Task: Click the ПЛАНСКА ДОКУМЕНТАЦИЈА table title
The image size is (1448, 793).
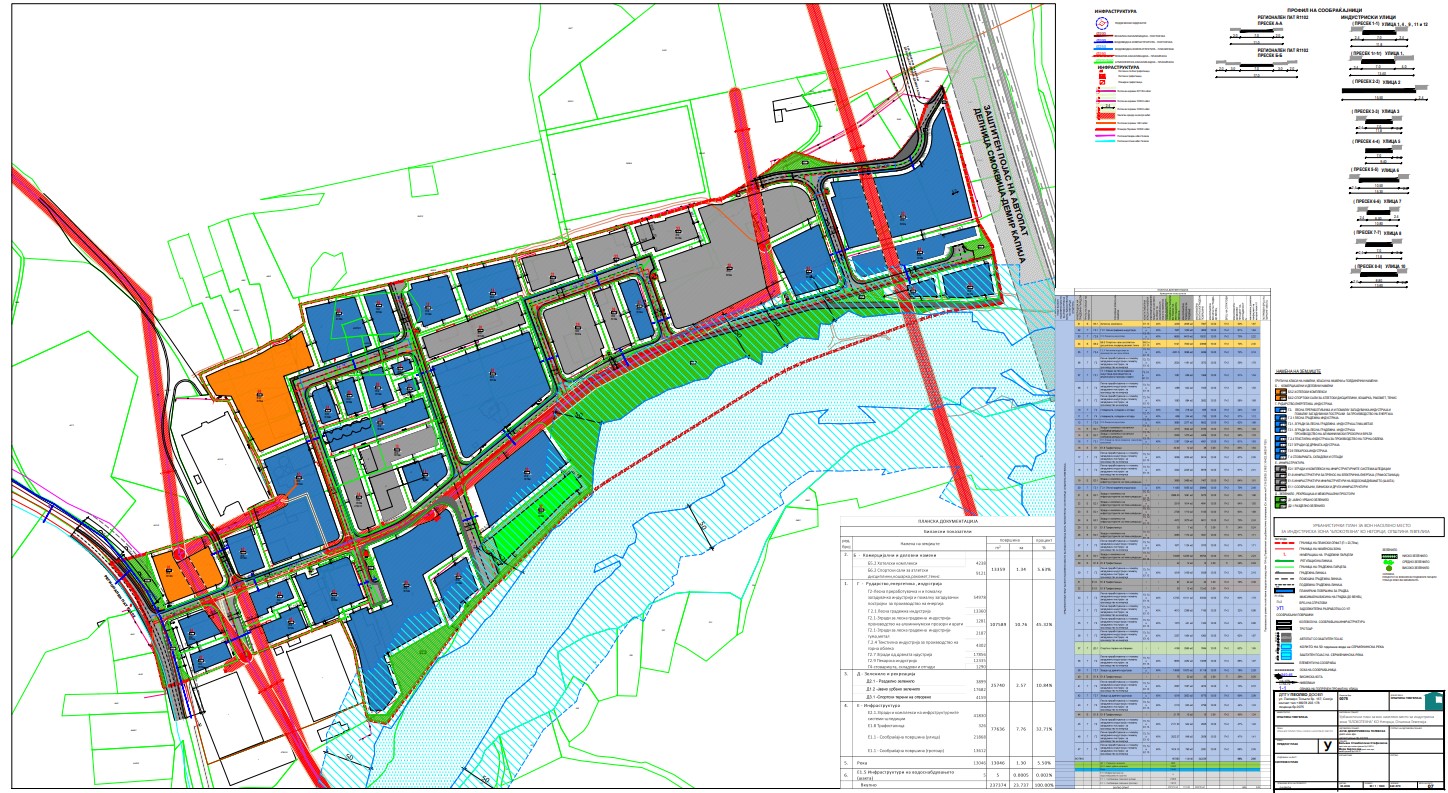Action: click(x=946, y=522)
